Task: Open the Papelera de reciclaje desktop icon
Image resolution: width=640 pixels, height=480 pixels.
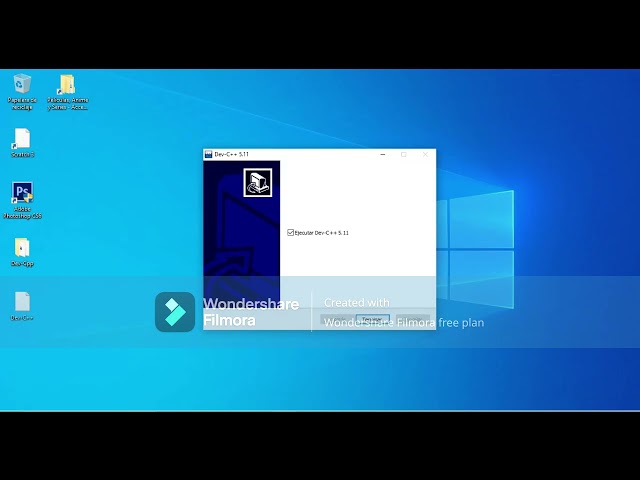Action: tap(22, 92)
